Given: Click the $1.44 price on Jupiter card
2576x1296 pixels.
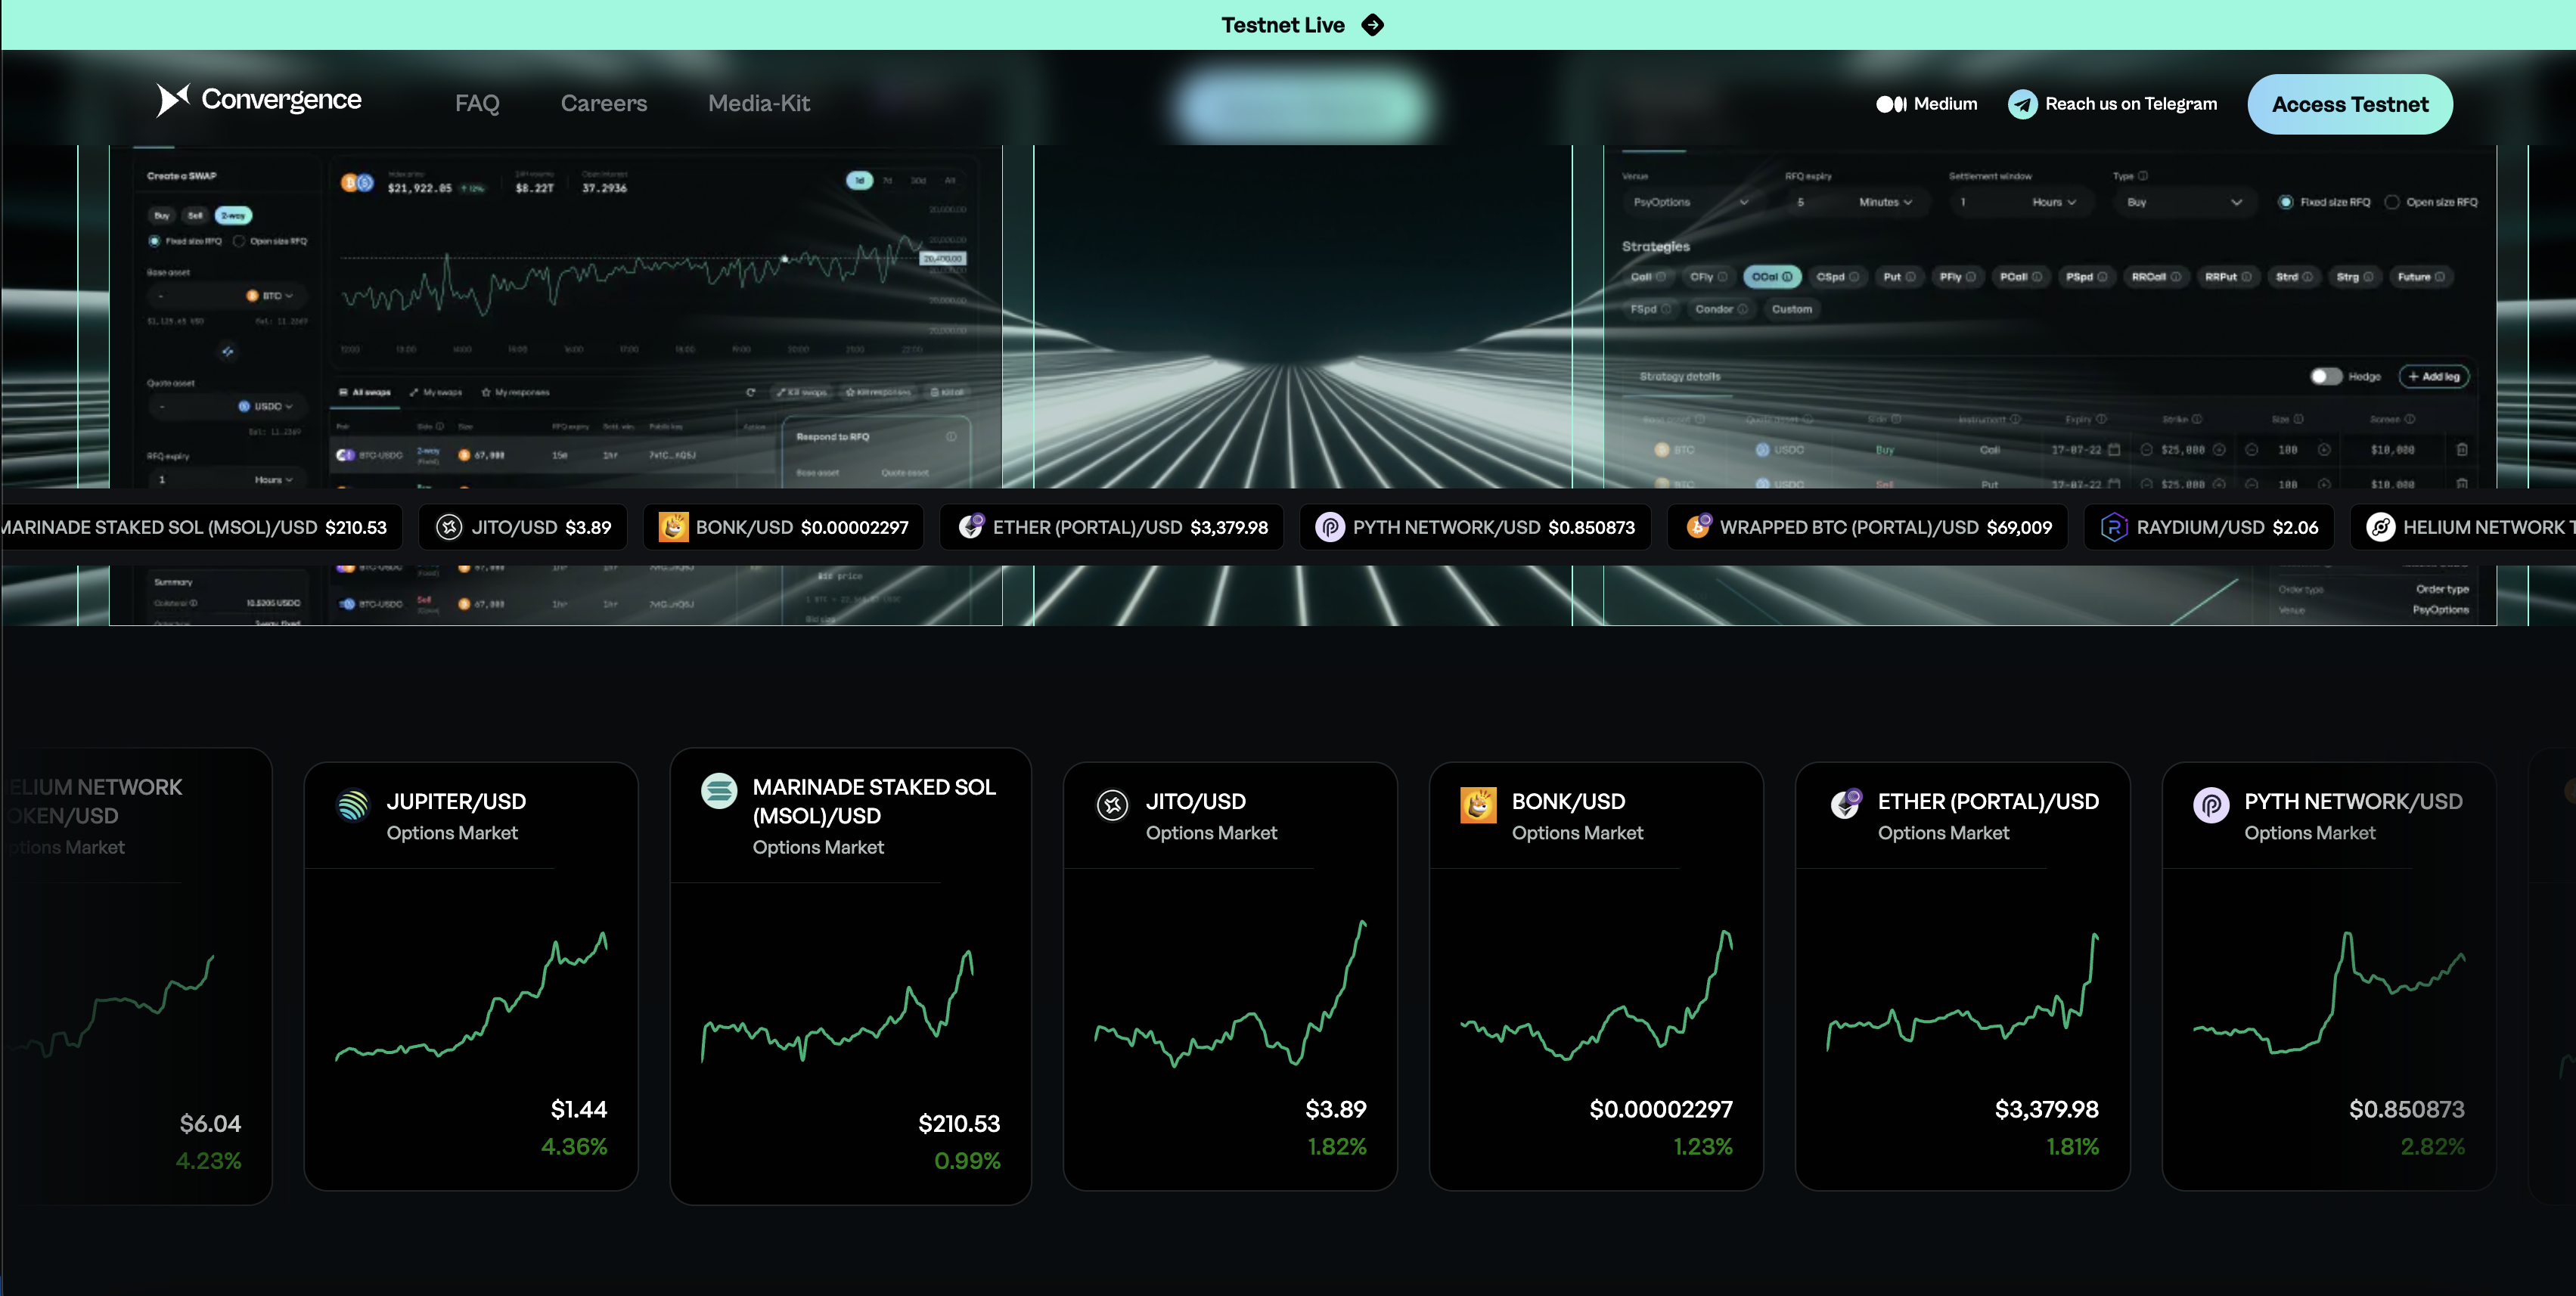Looking at the screenshot, I should (x=579, y=1109).
